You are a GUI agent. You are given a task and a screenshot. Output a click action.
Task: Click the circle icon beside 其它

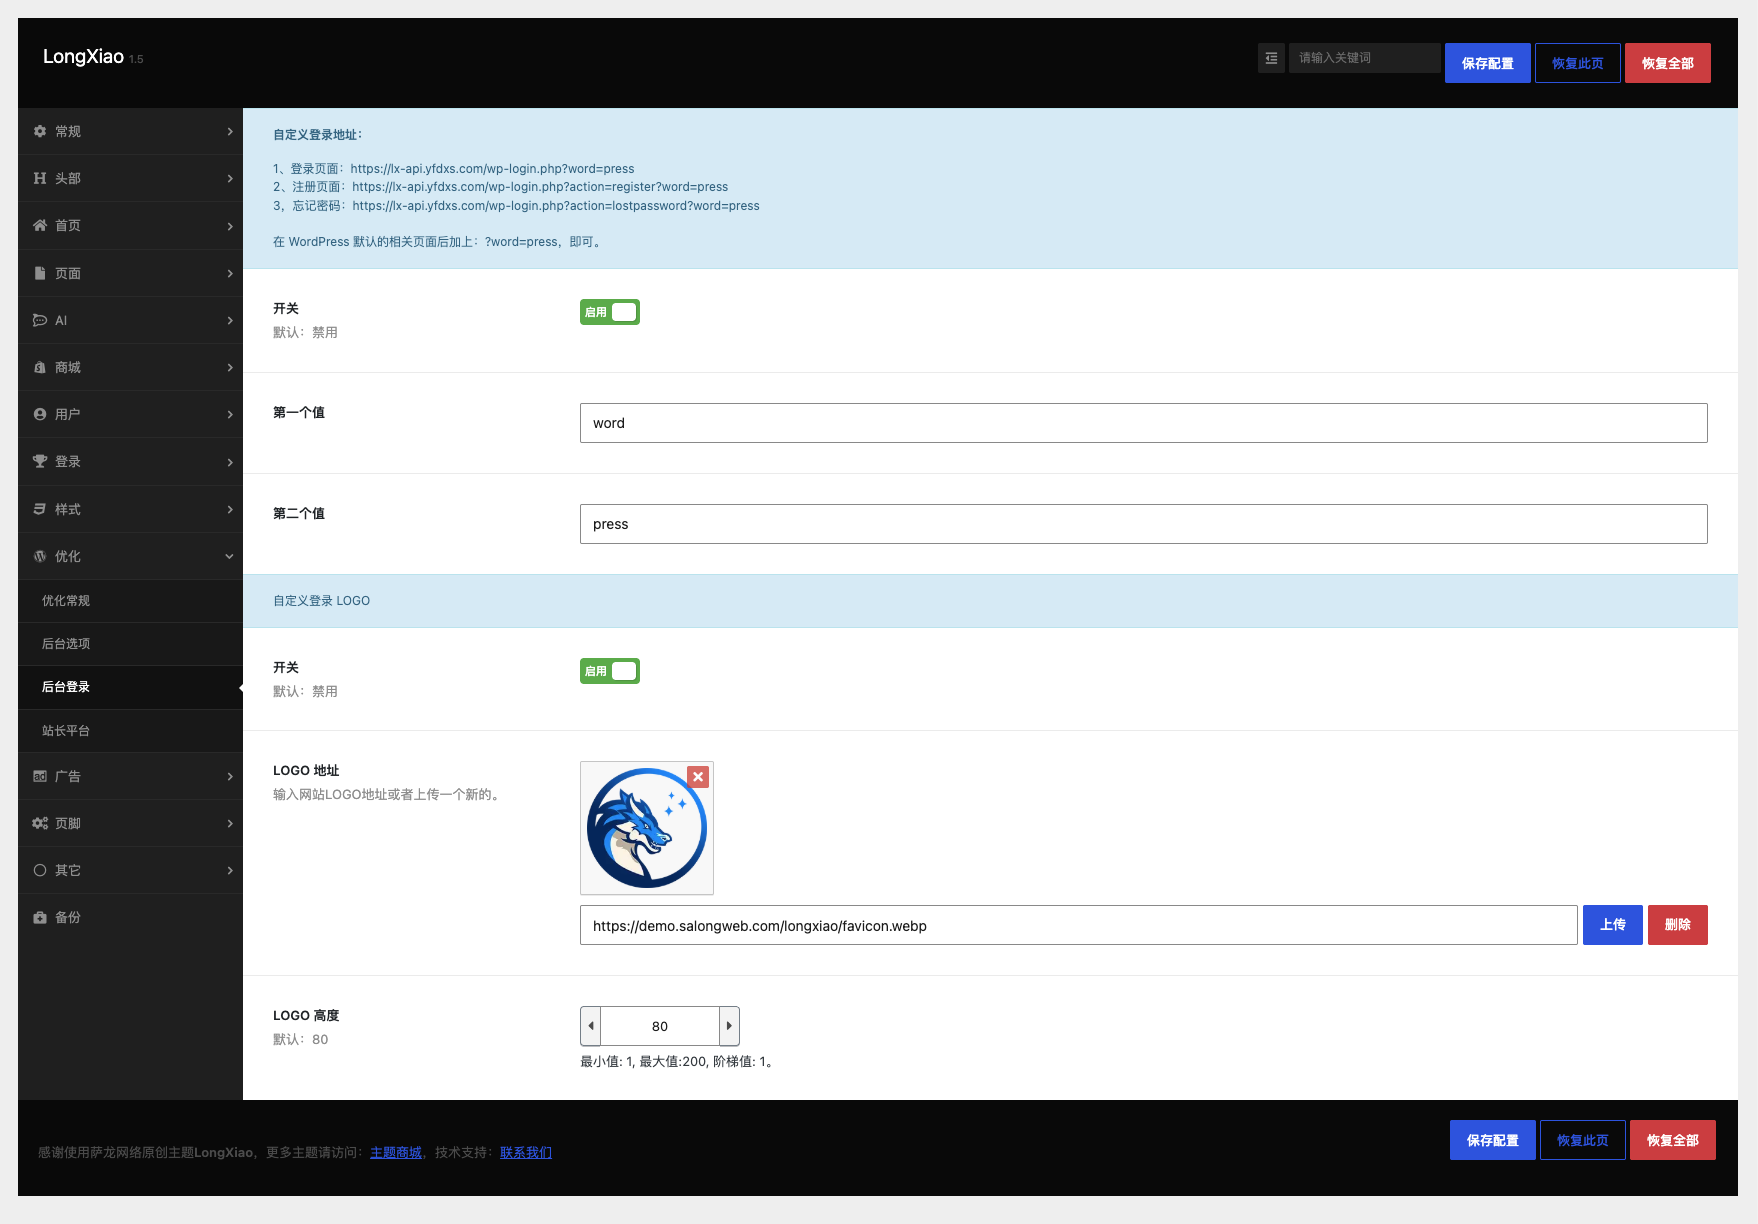tap(40, 870)
